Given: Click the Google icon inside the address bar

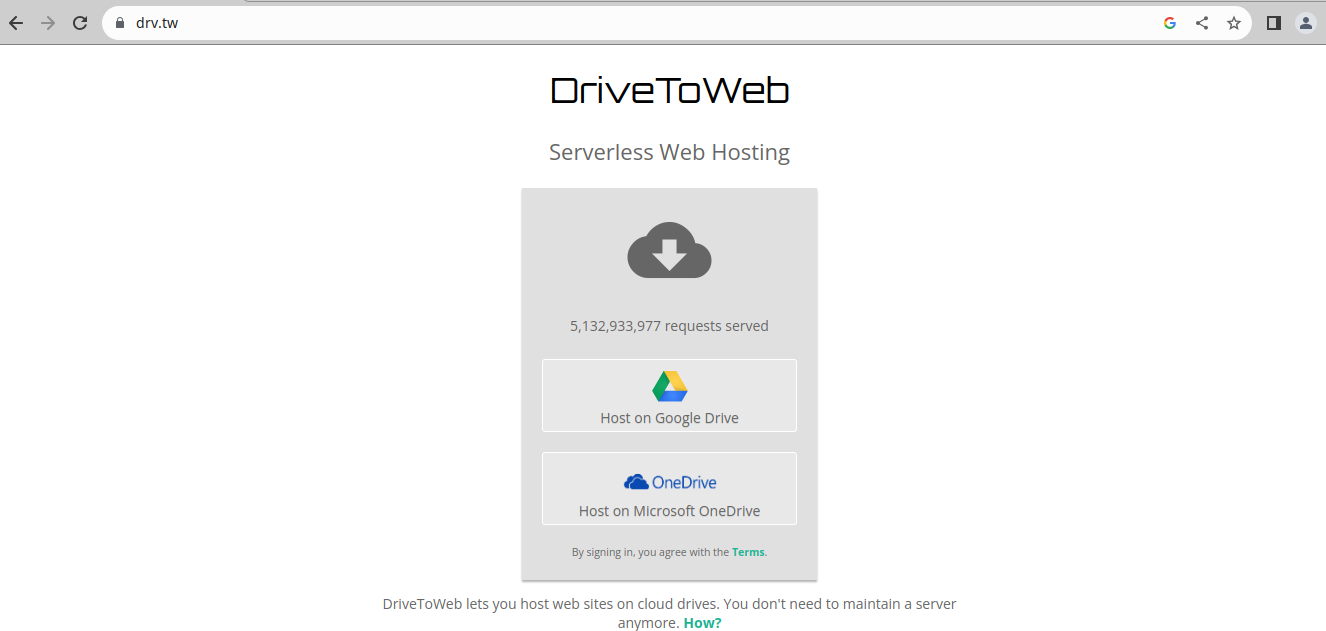Looking at the screenshot, I should coord(1169,22).
